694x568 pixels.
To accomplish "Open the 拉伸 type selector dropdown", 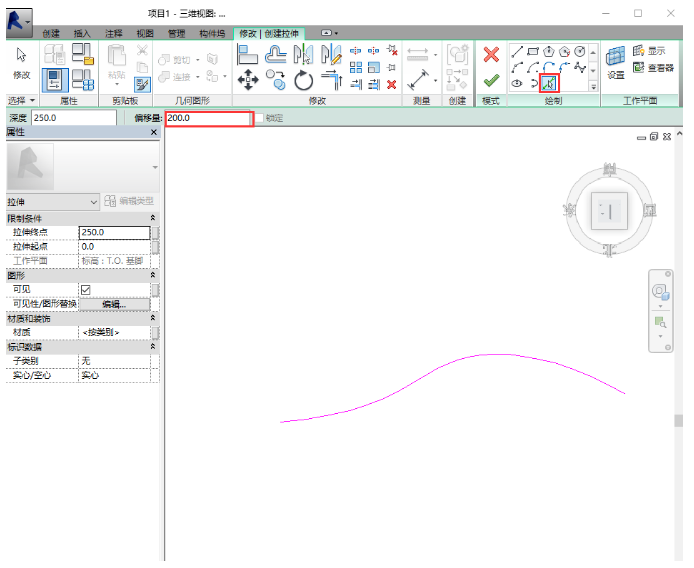I will [x=94, y=202].
